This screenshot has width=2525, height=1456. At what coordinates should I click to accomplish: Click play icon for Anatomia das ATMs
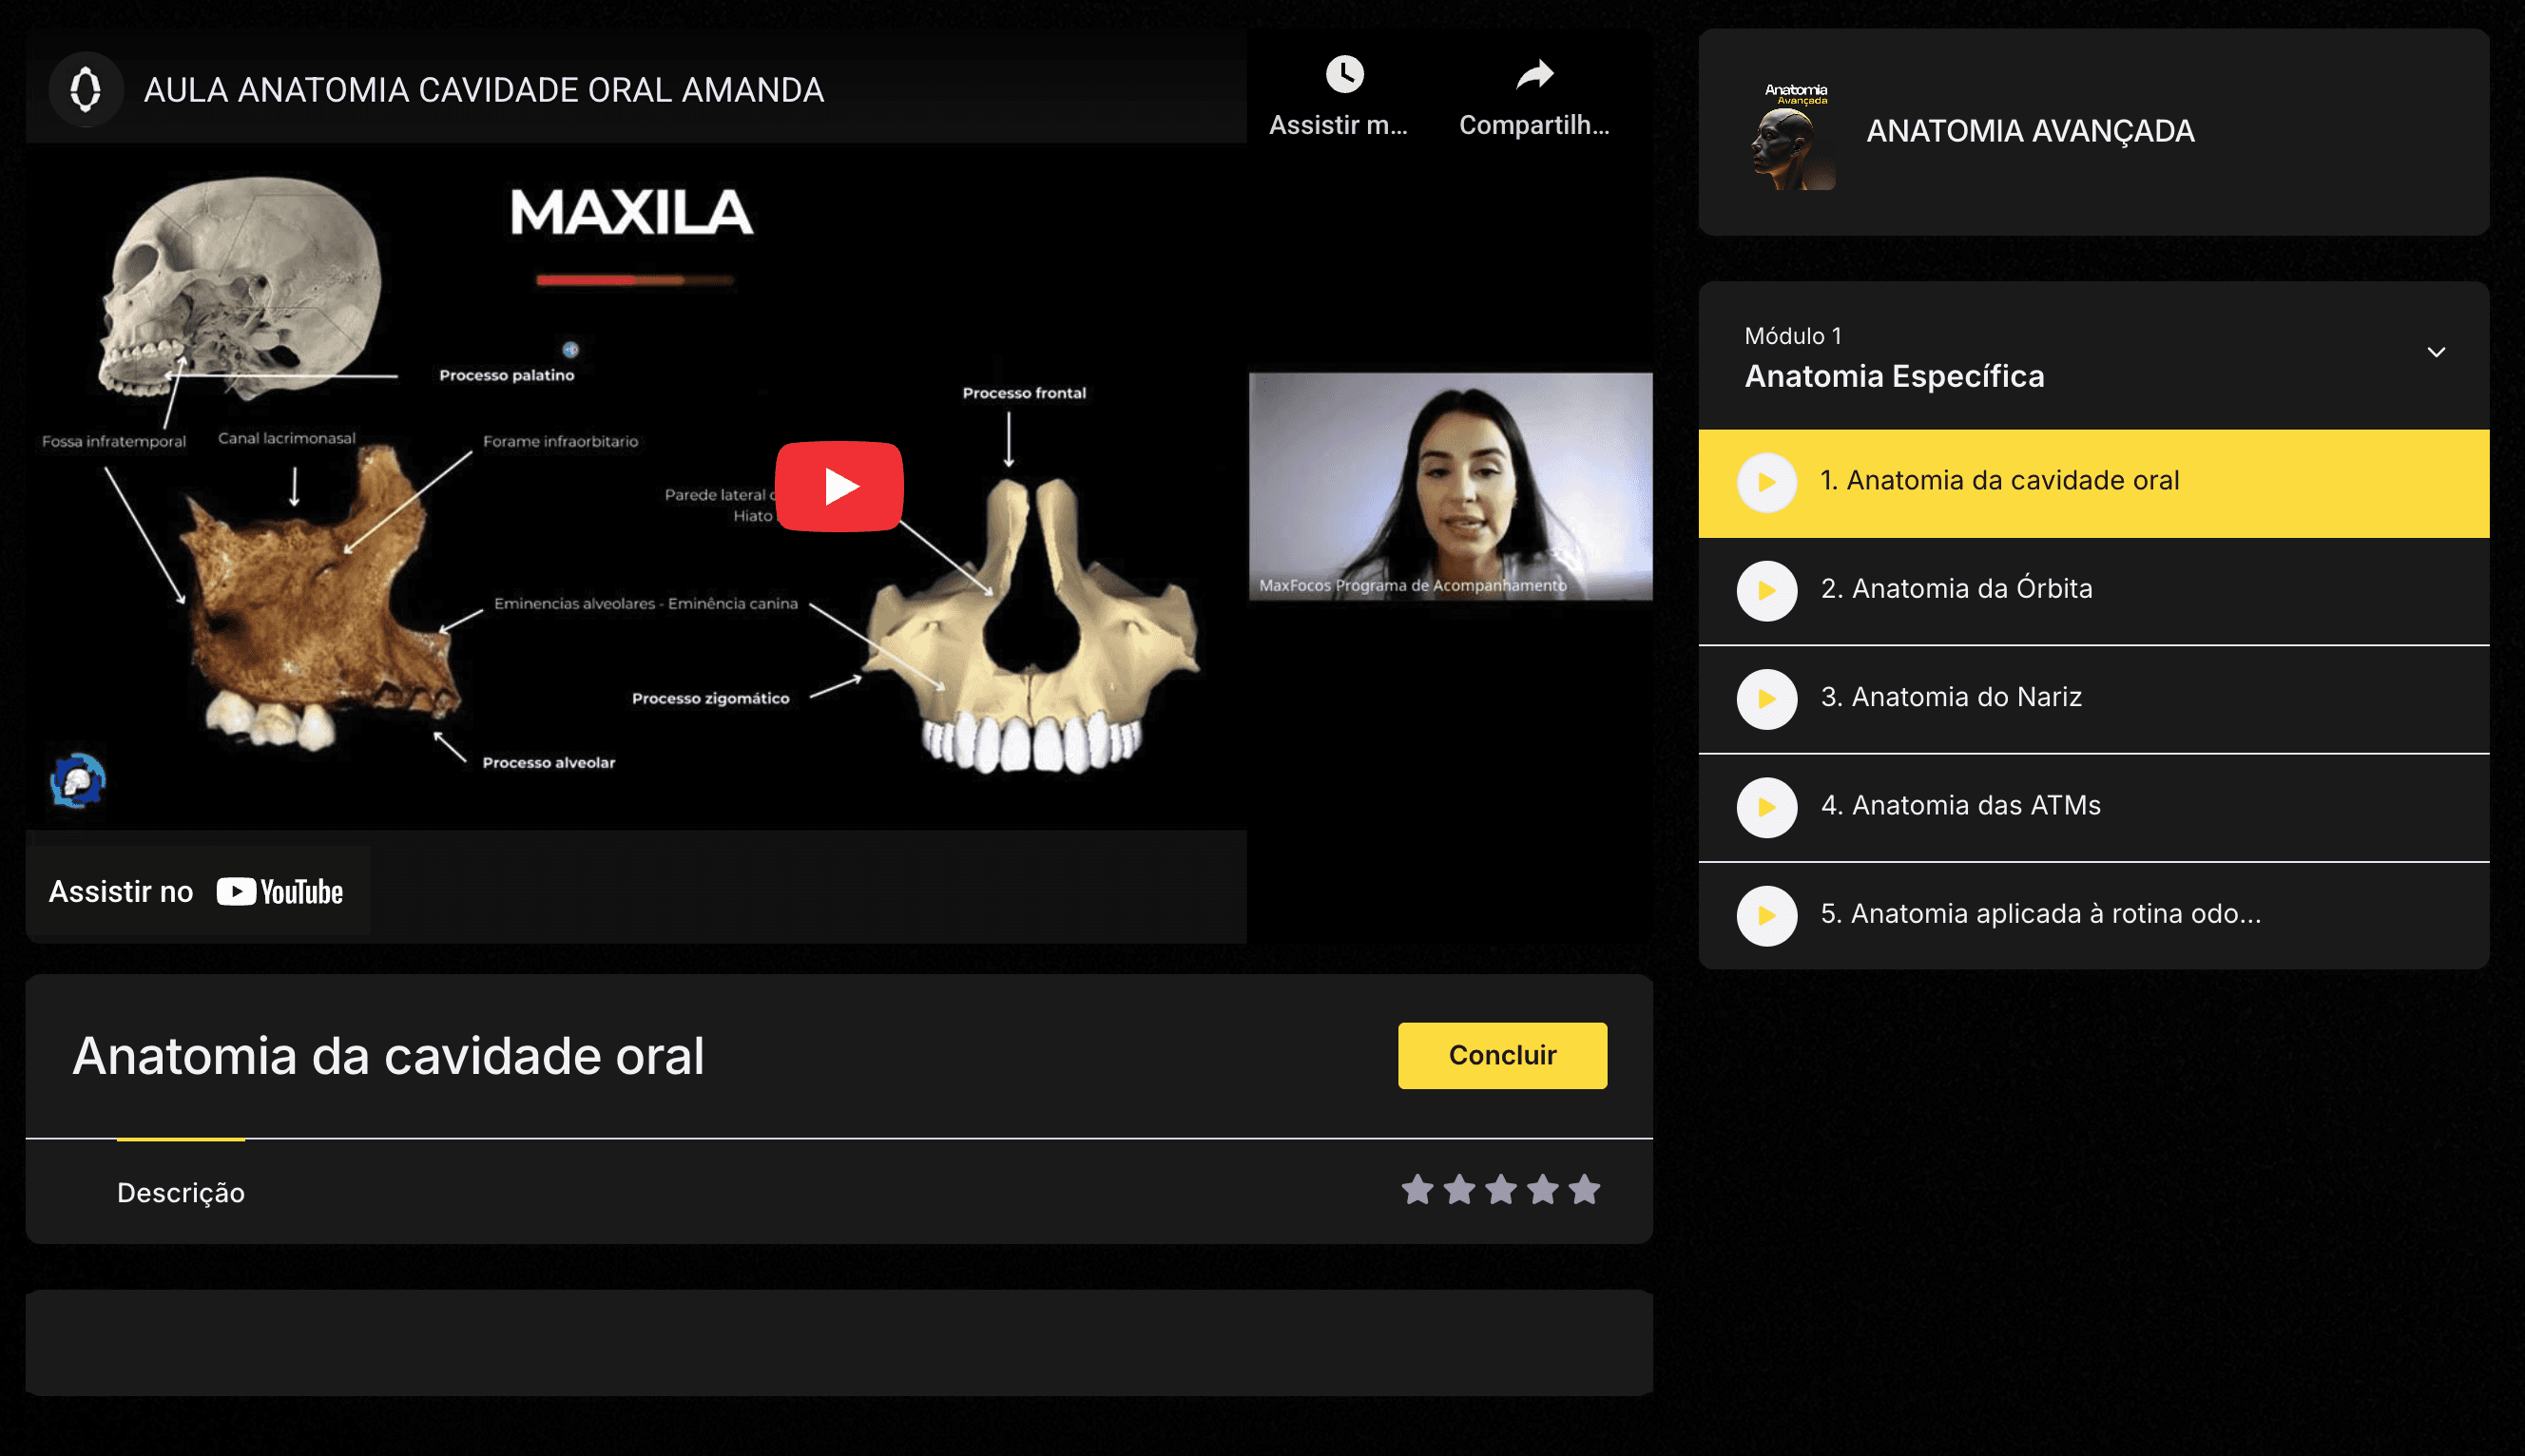coord(1767,807)
